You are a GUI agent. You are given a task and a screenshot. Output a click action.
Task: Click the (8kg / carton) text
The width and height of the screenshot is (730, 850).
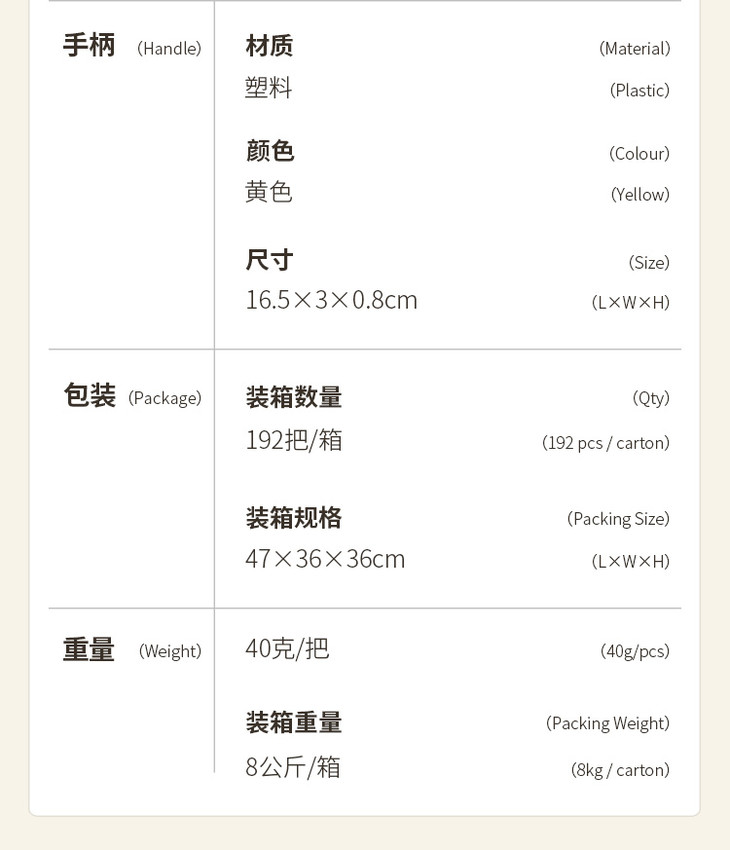pyautogui.click(x=620, y=769)
